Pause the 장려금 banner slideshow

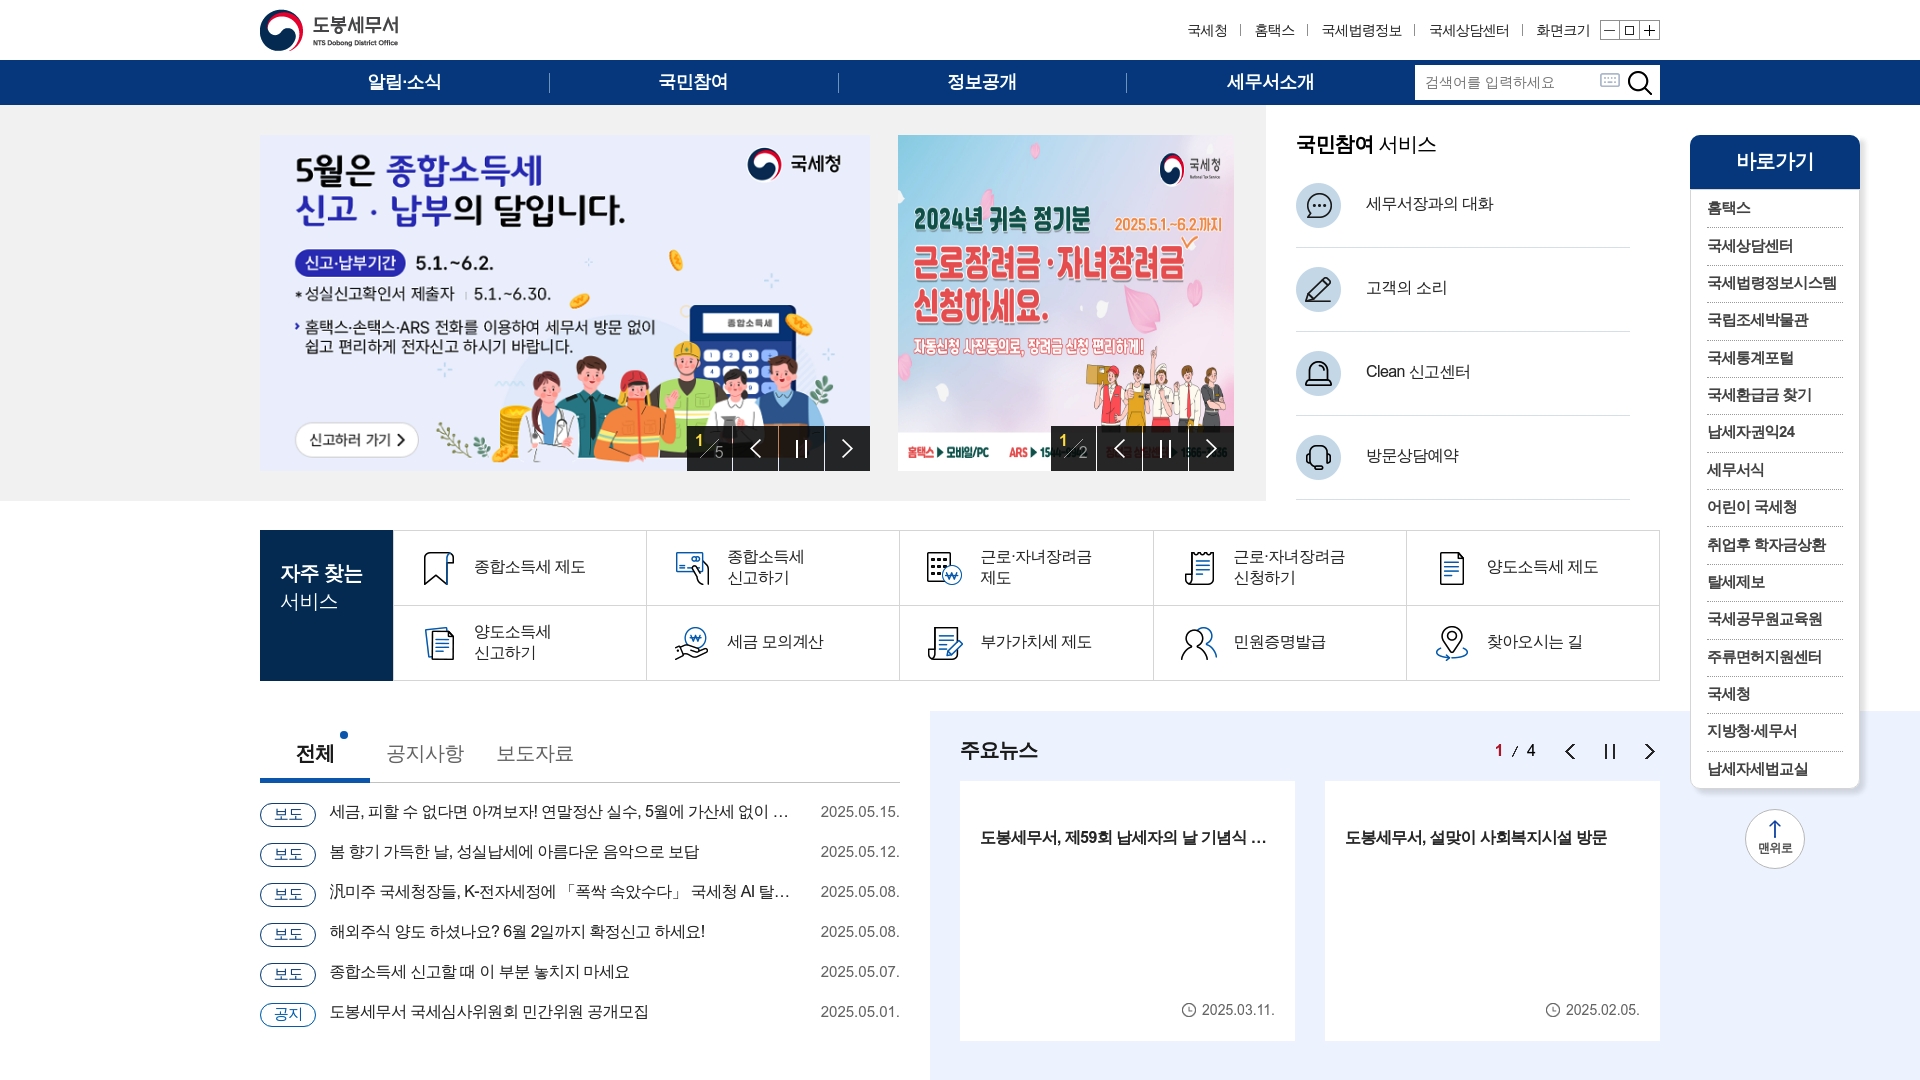click(1165, 448)
